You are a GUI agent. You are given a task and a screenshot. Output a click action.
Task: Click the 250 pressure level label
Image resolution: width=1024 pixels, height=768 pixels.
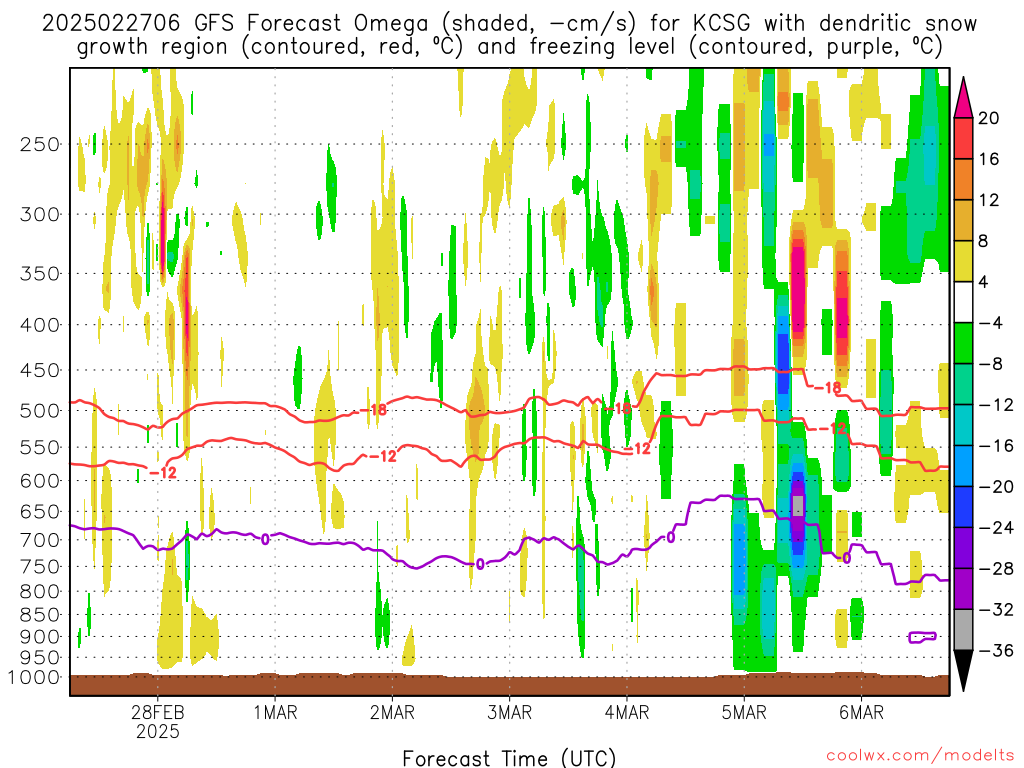[40, 144]
